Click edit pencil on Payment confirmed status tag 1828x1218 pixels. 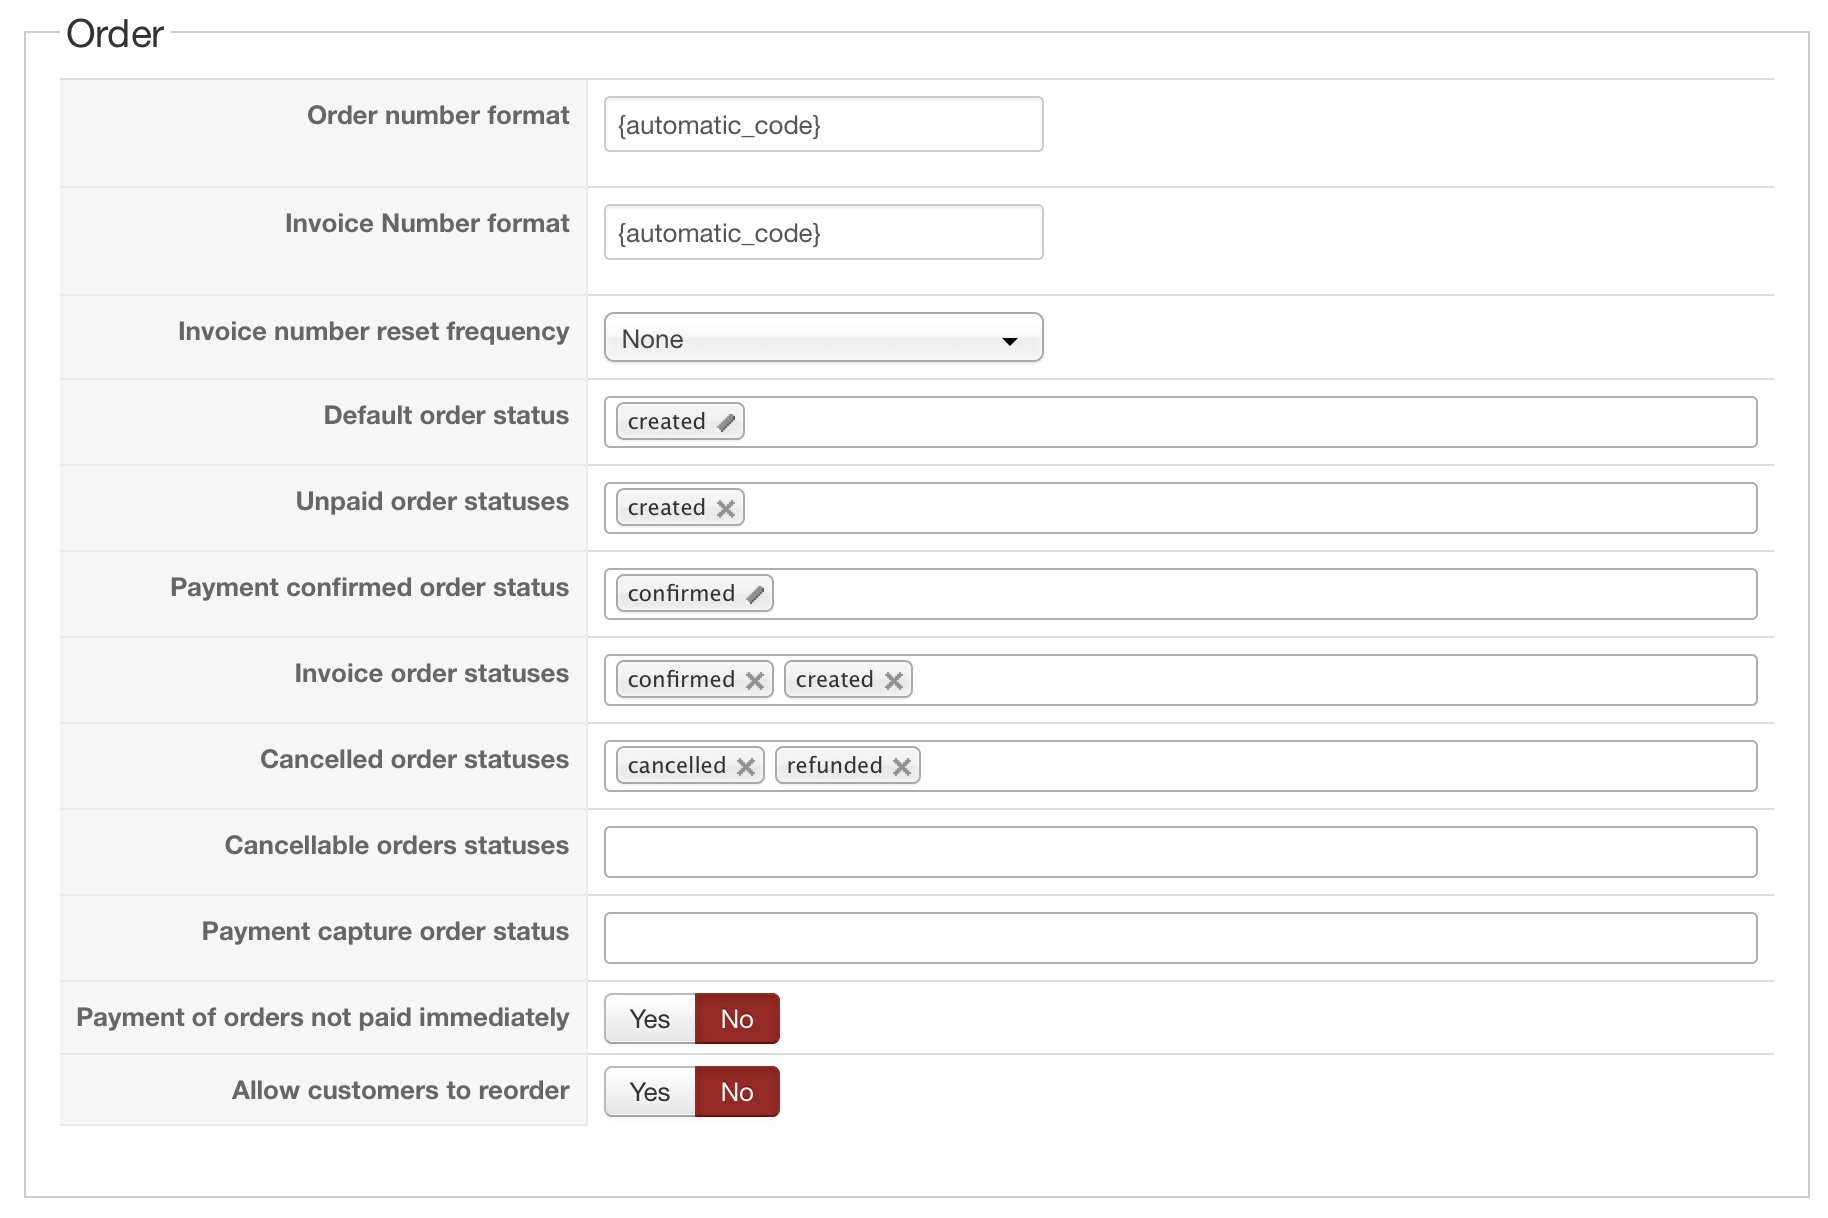[x=755, y=594]
